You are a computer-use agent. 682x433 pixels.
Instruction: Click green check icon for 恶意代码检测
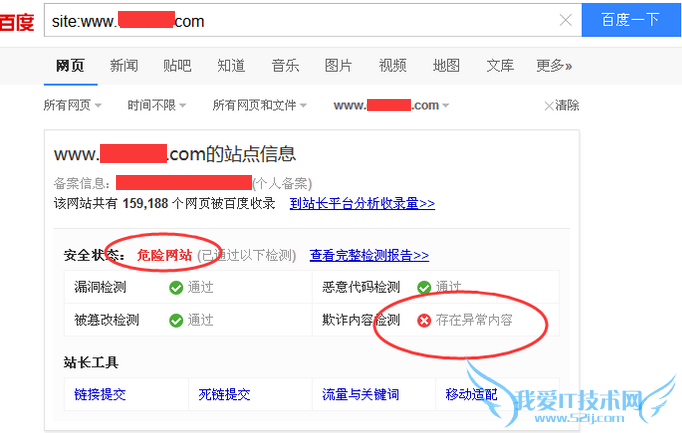click(x=424, y=287)
